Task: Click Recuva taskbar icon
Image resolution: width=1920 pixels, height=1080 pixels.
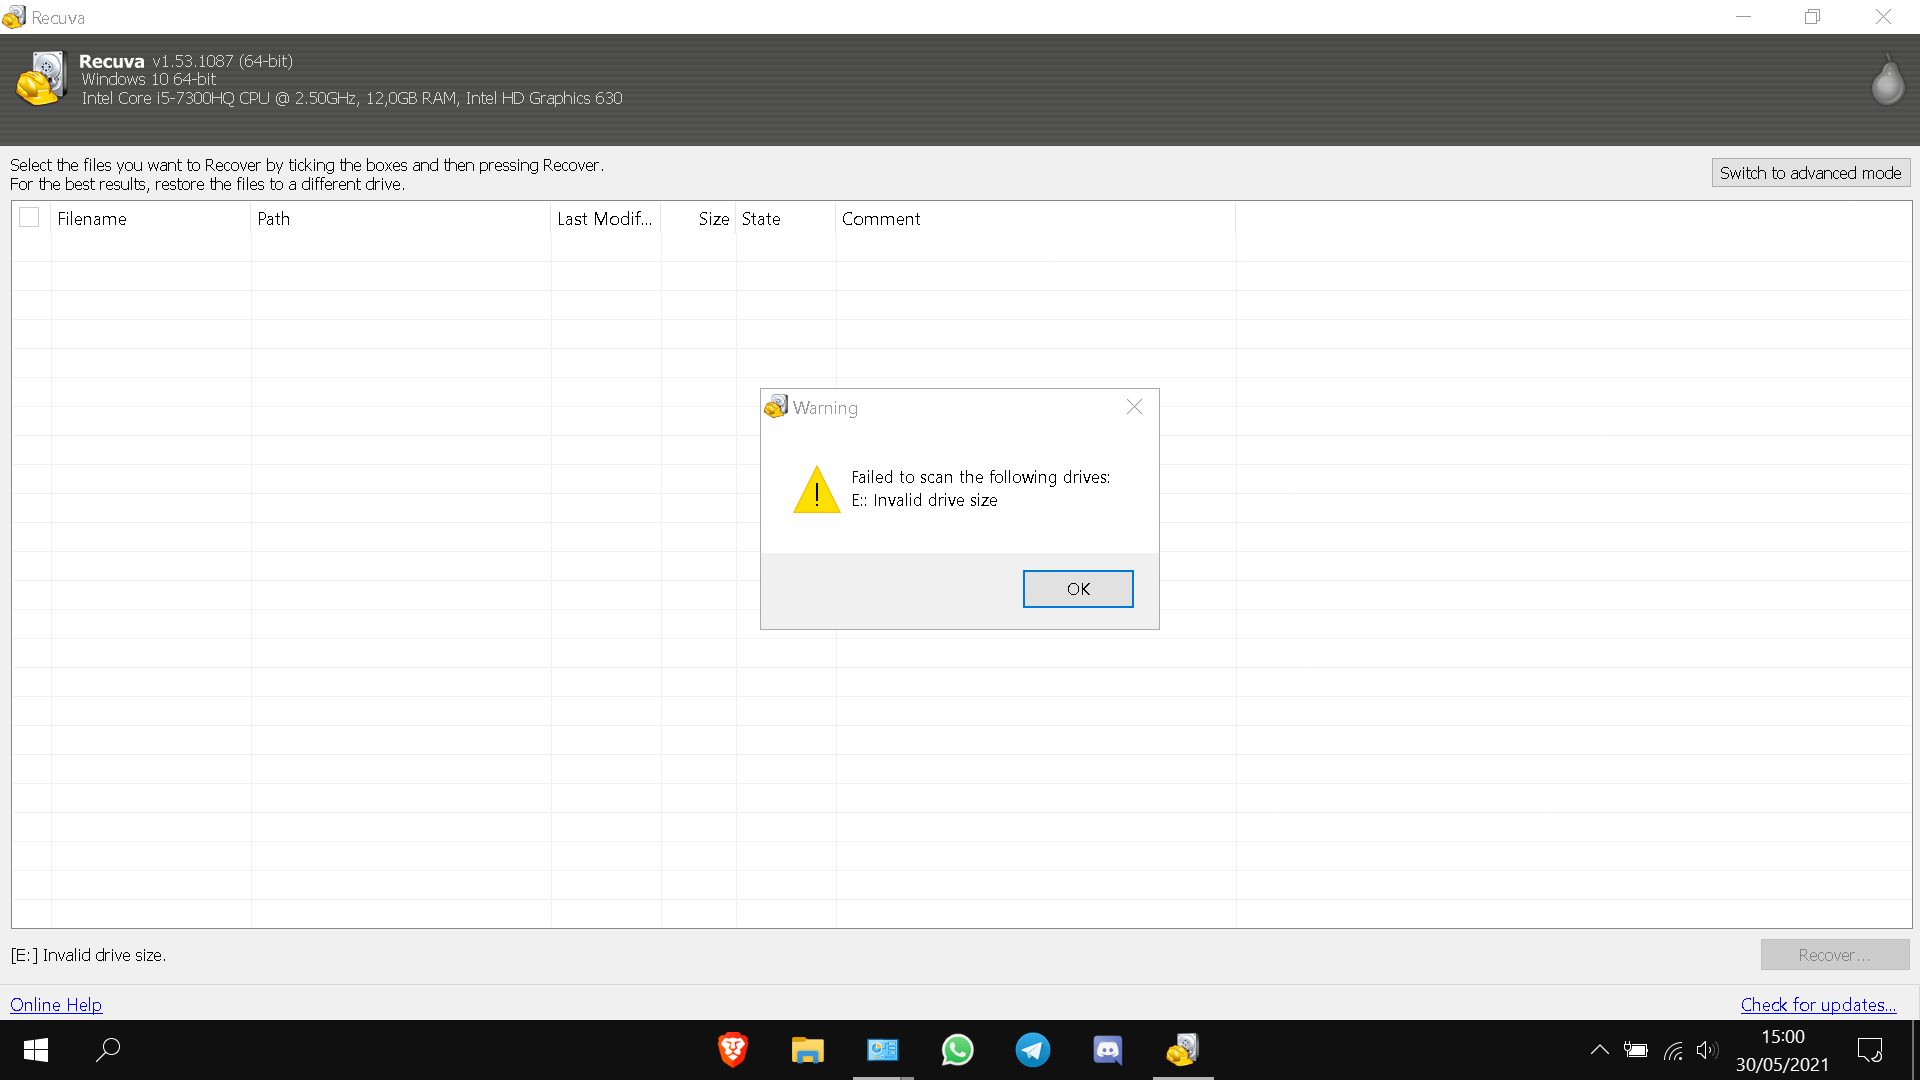Action: point(1183,1050)
